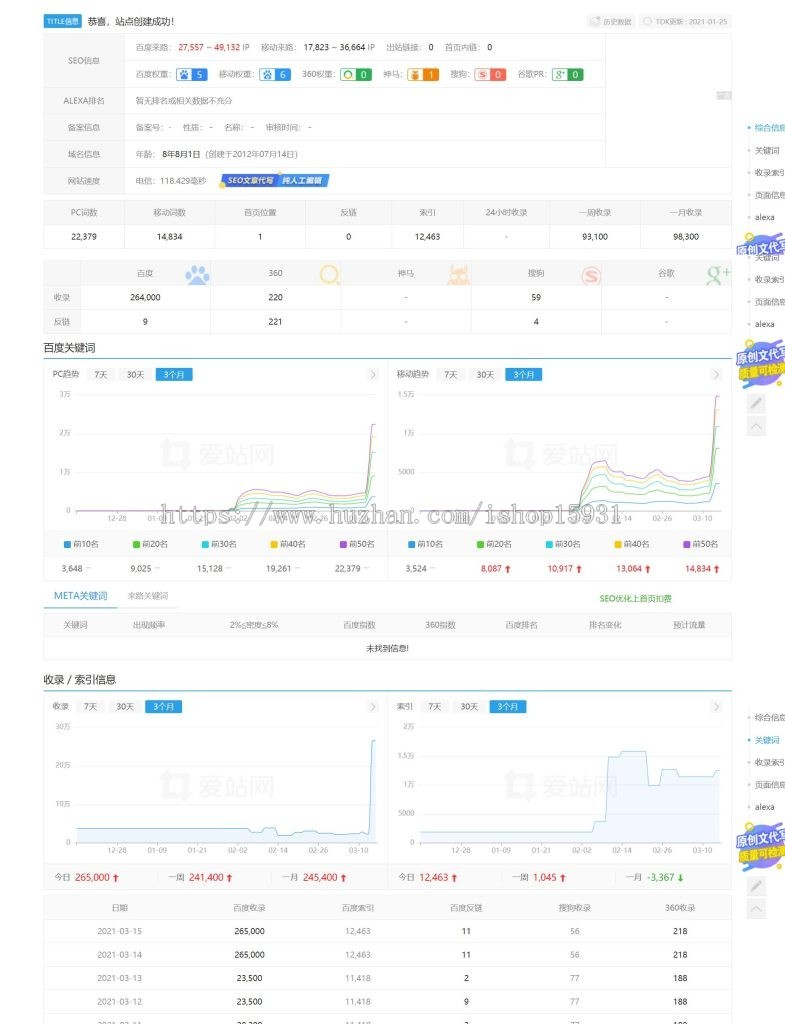The width and height of the screenshot is (785, 1024).
Task: Switch 收录 chart to 7天
Action: 90,707
